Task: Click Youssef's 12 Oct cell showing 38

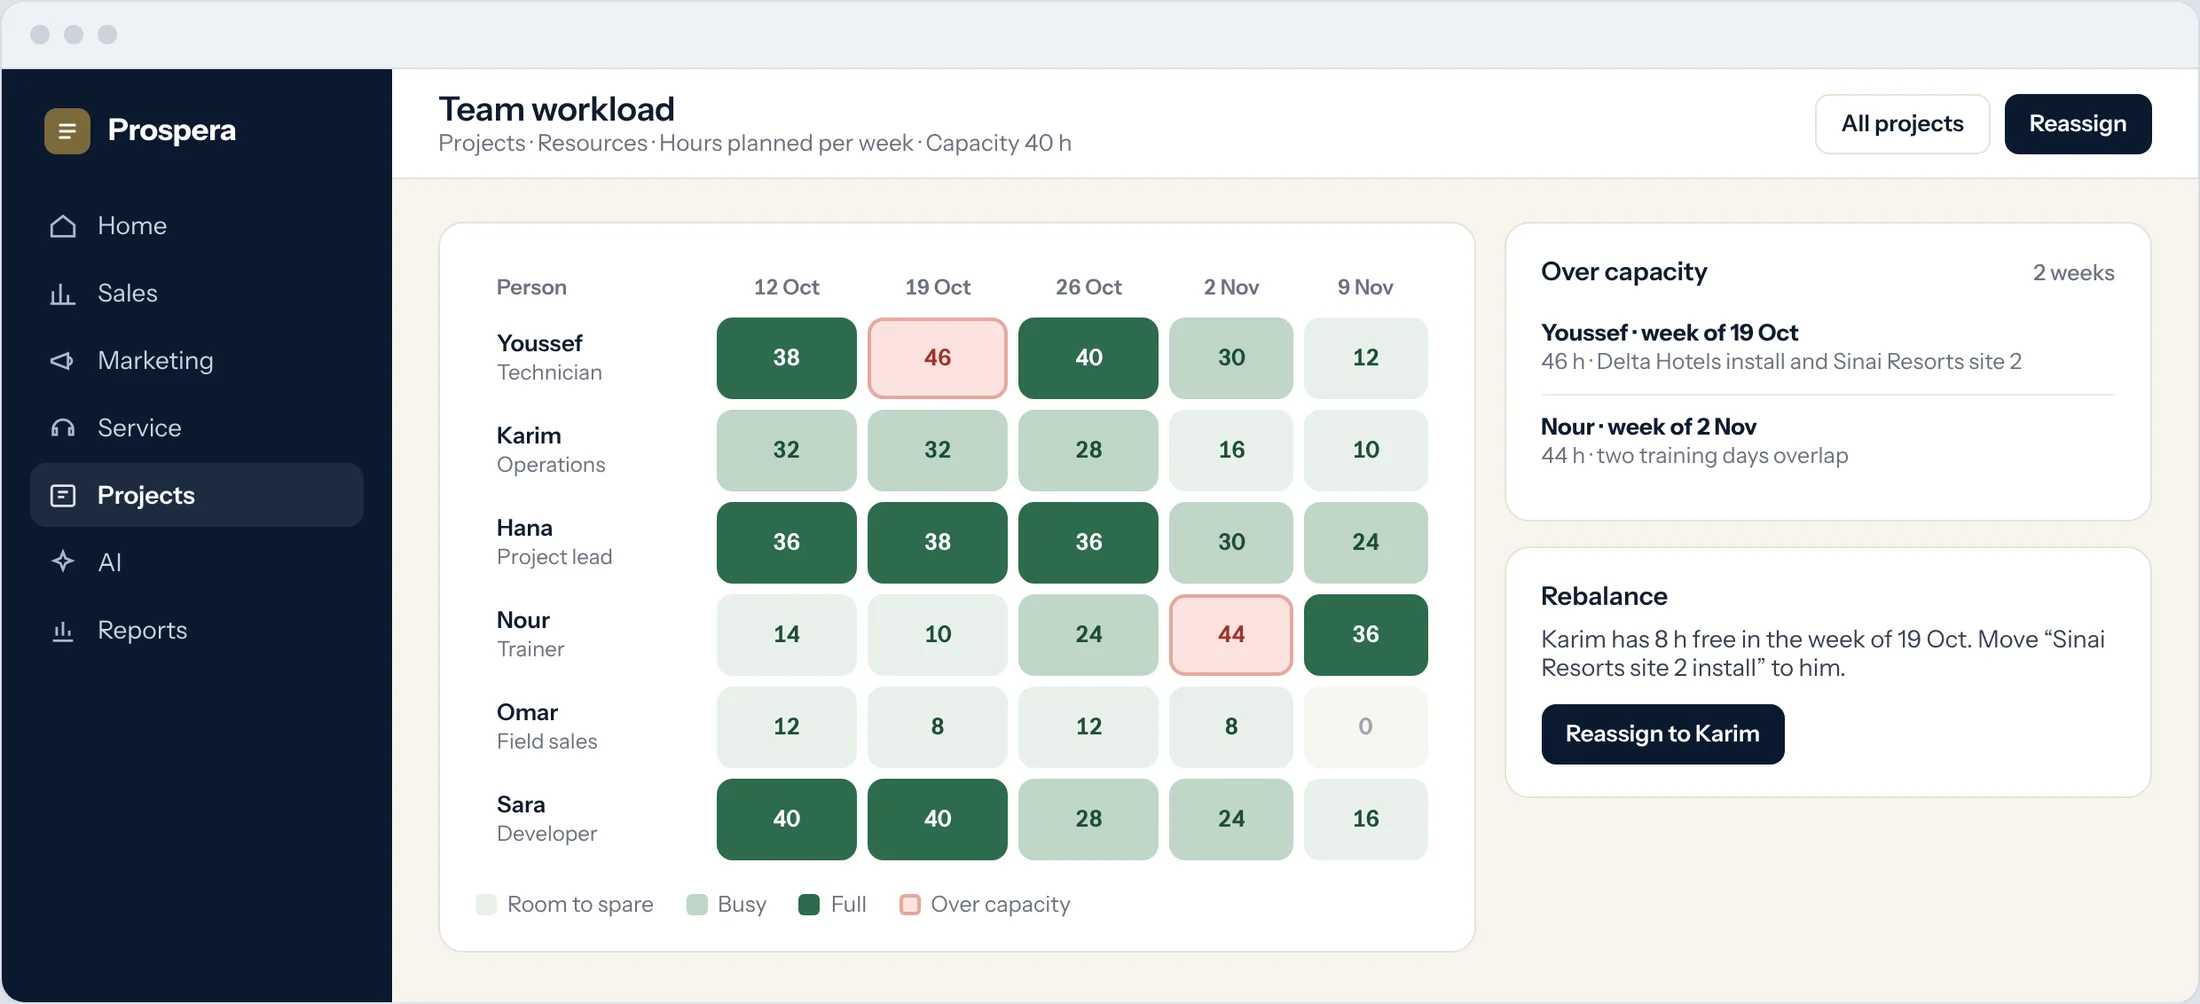Action: click(x=787, y=358)
